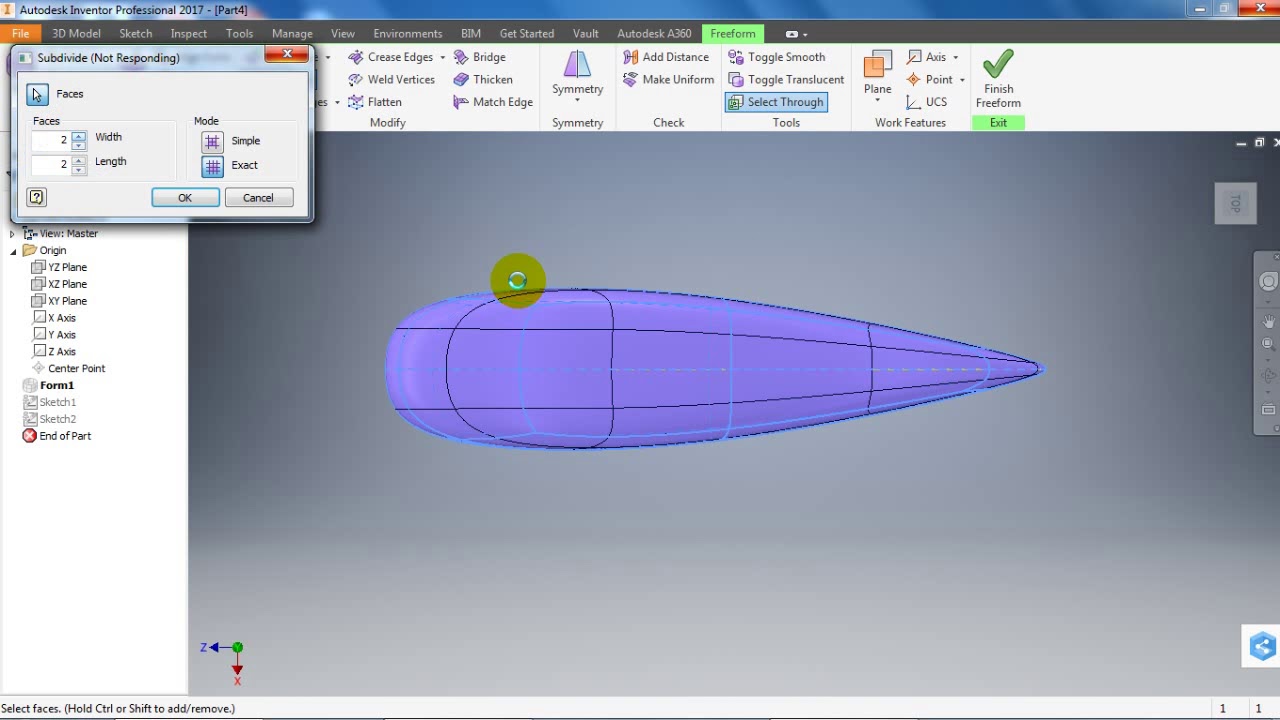The image size is (1280, 720).
Task: Click the Thicken tool
Action: (483, 80)
